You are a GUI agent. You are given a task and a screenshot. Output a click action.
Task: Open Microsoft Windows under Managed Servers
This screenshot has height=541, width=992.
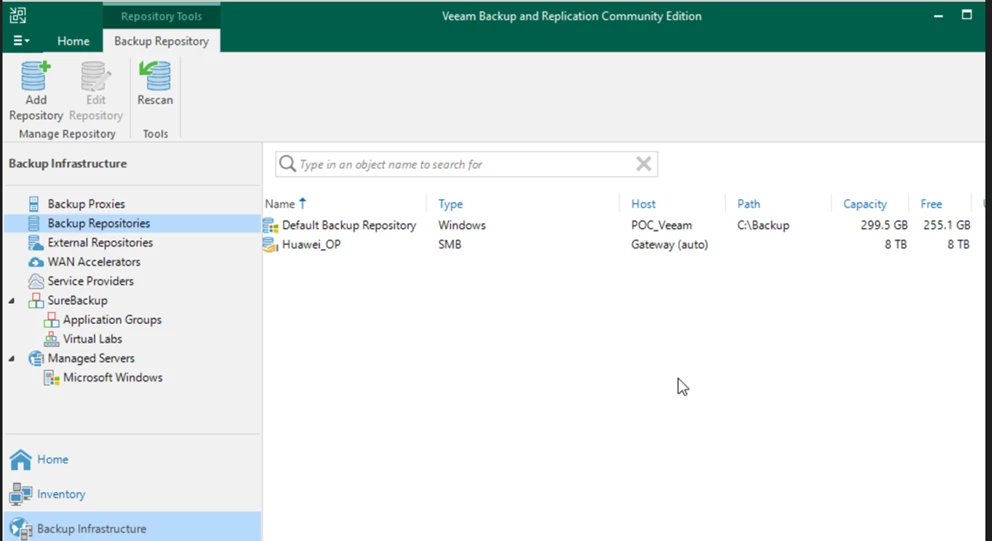click(113, 378)
